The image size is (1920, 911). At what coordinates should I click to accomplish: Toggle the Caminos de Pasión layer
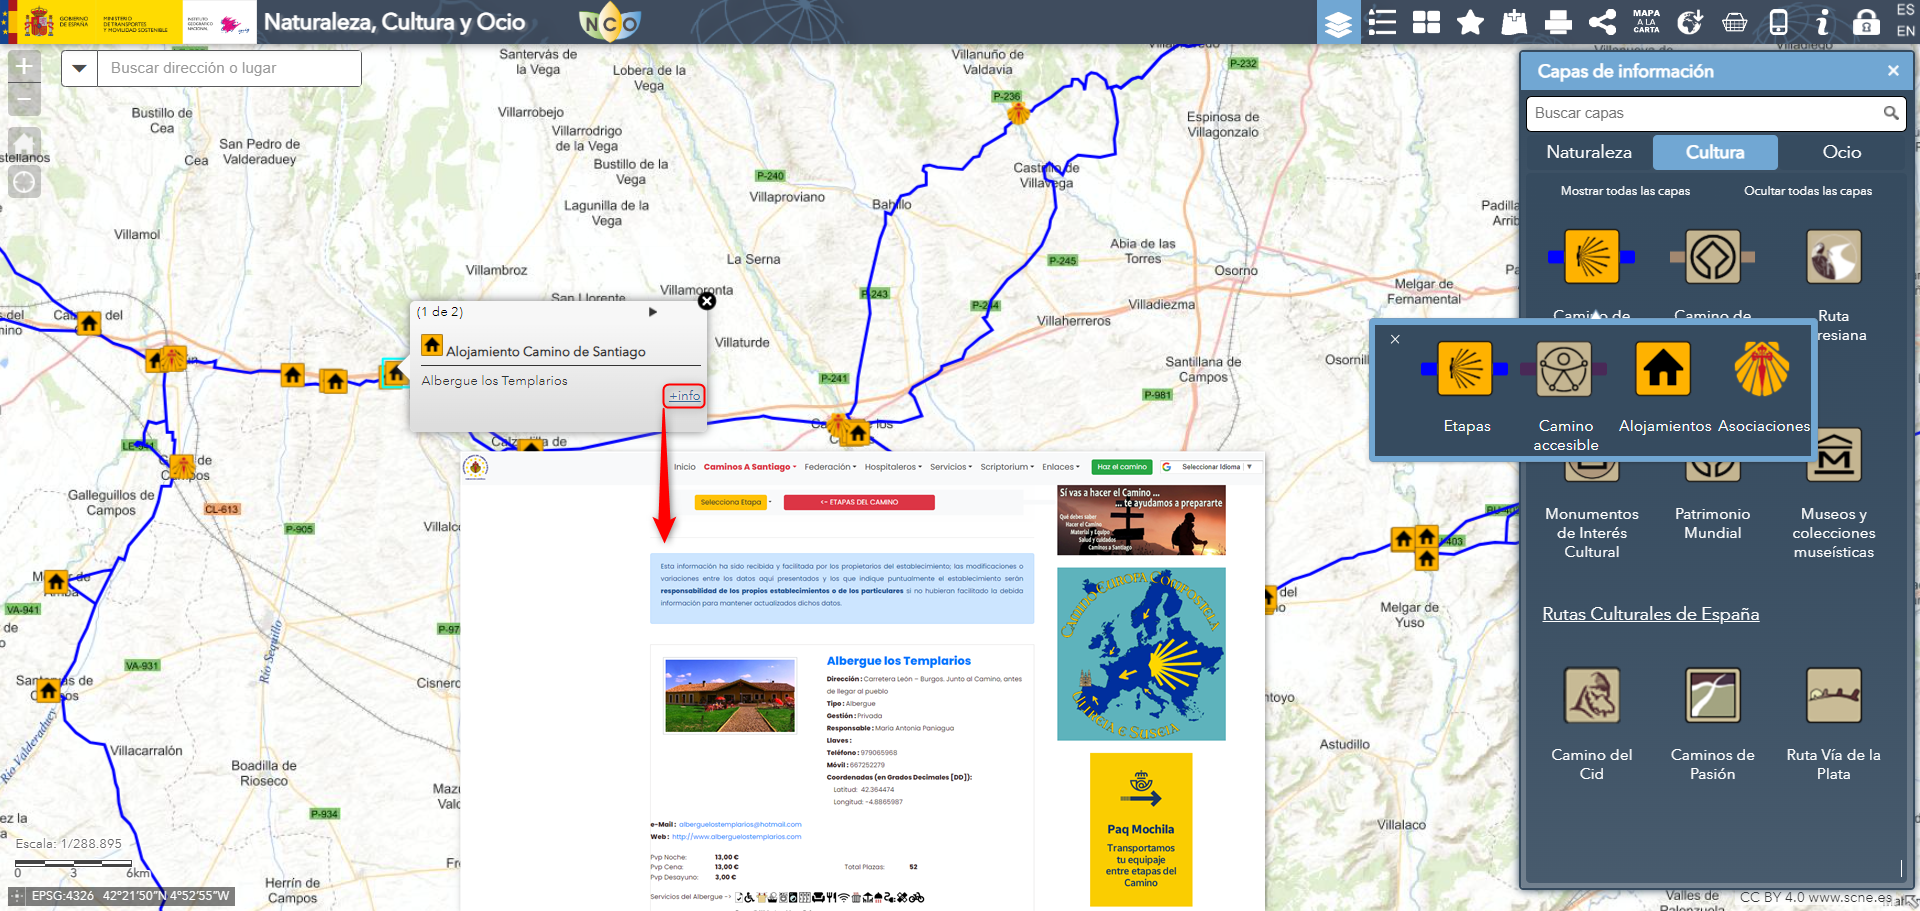point(1712,695)
